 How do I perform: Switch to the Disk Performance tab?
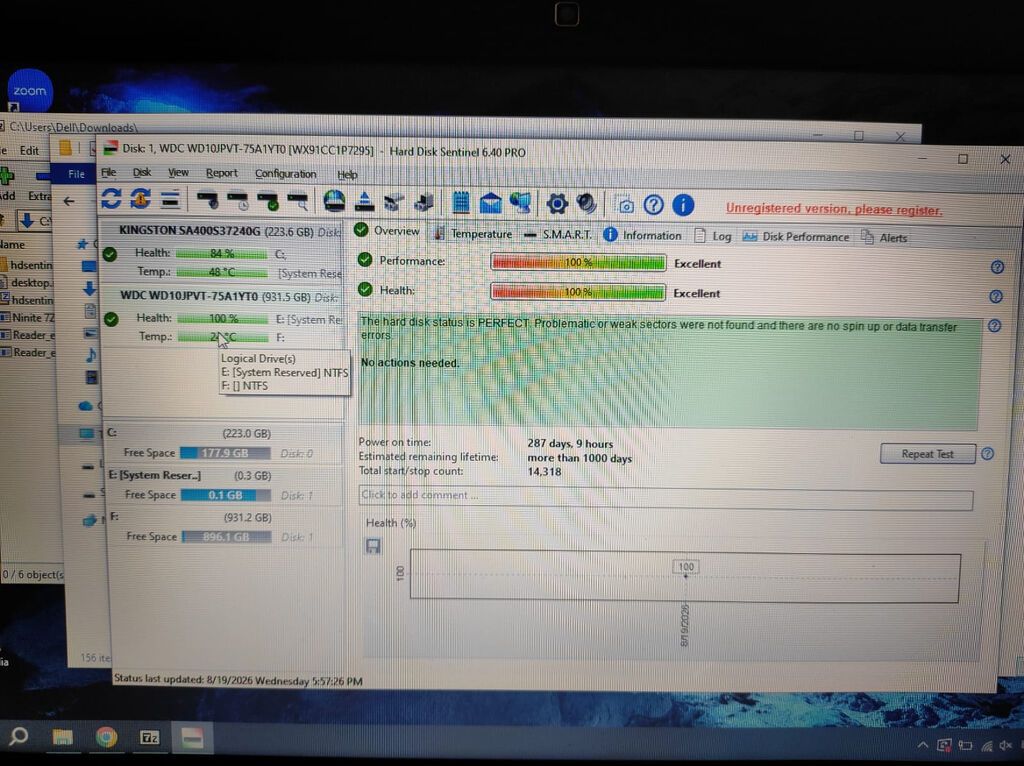tap(795, 236)
